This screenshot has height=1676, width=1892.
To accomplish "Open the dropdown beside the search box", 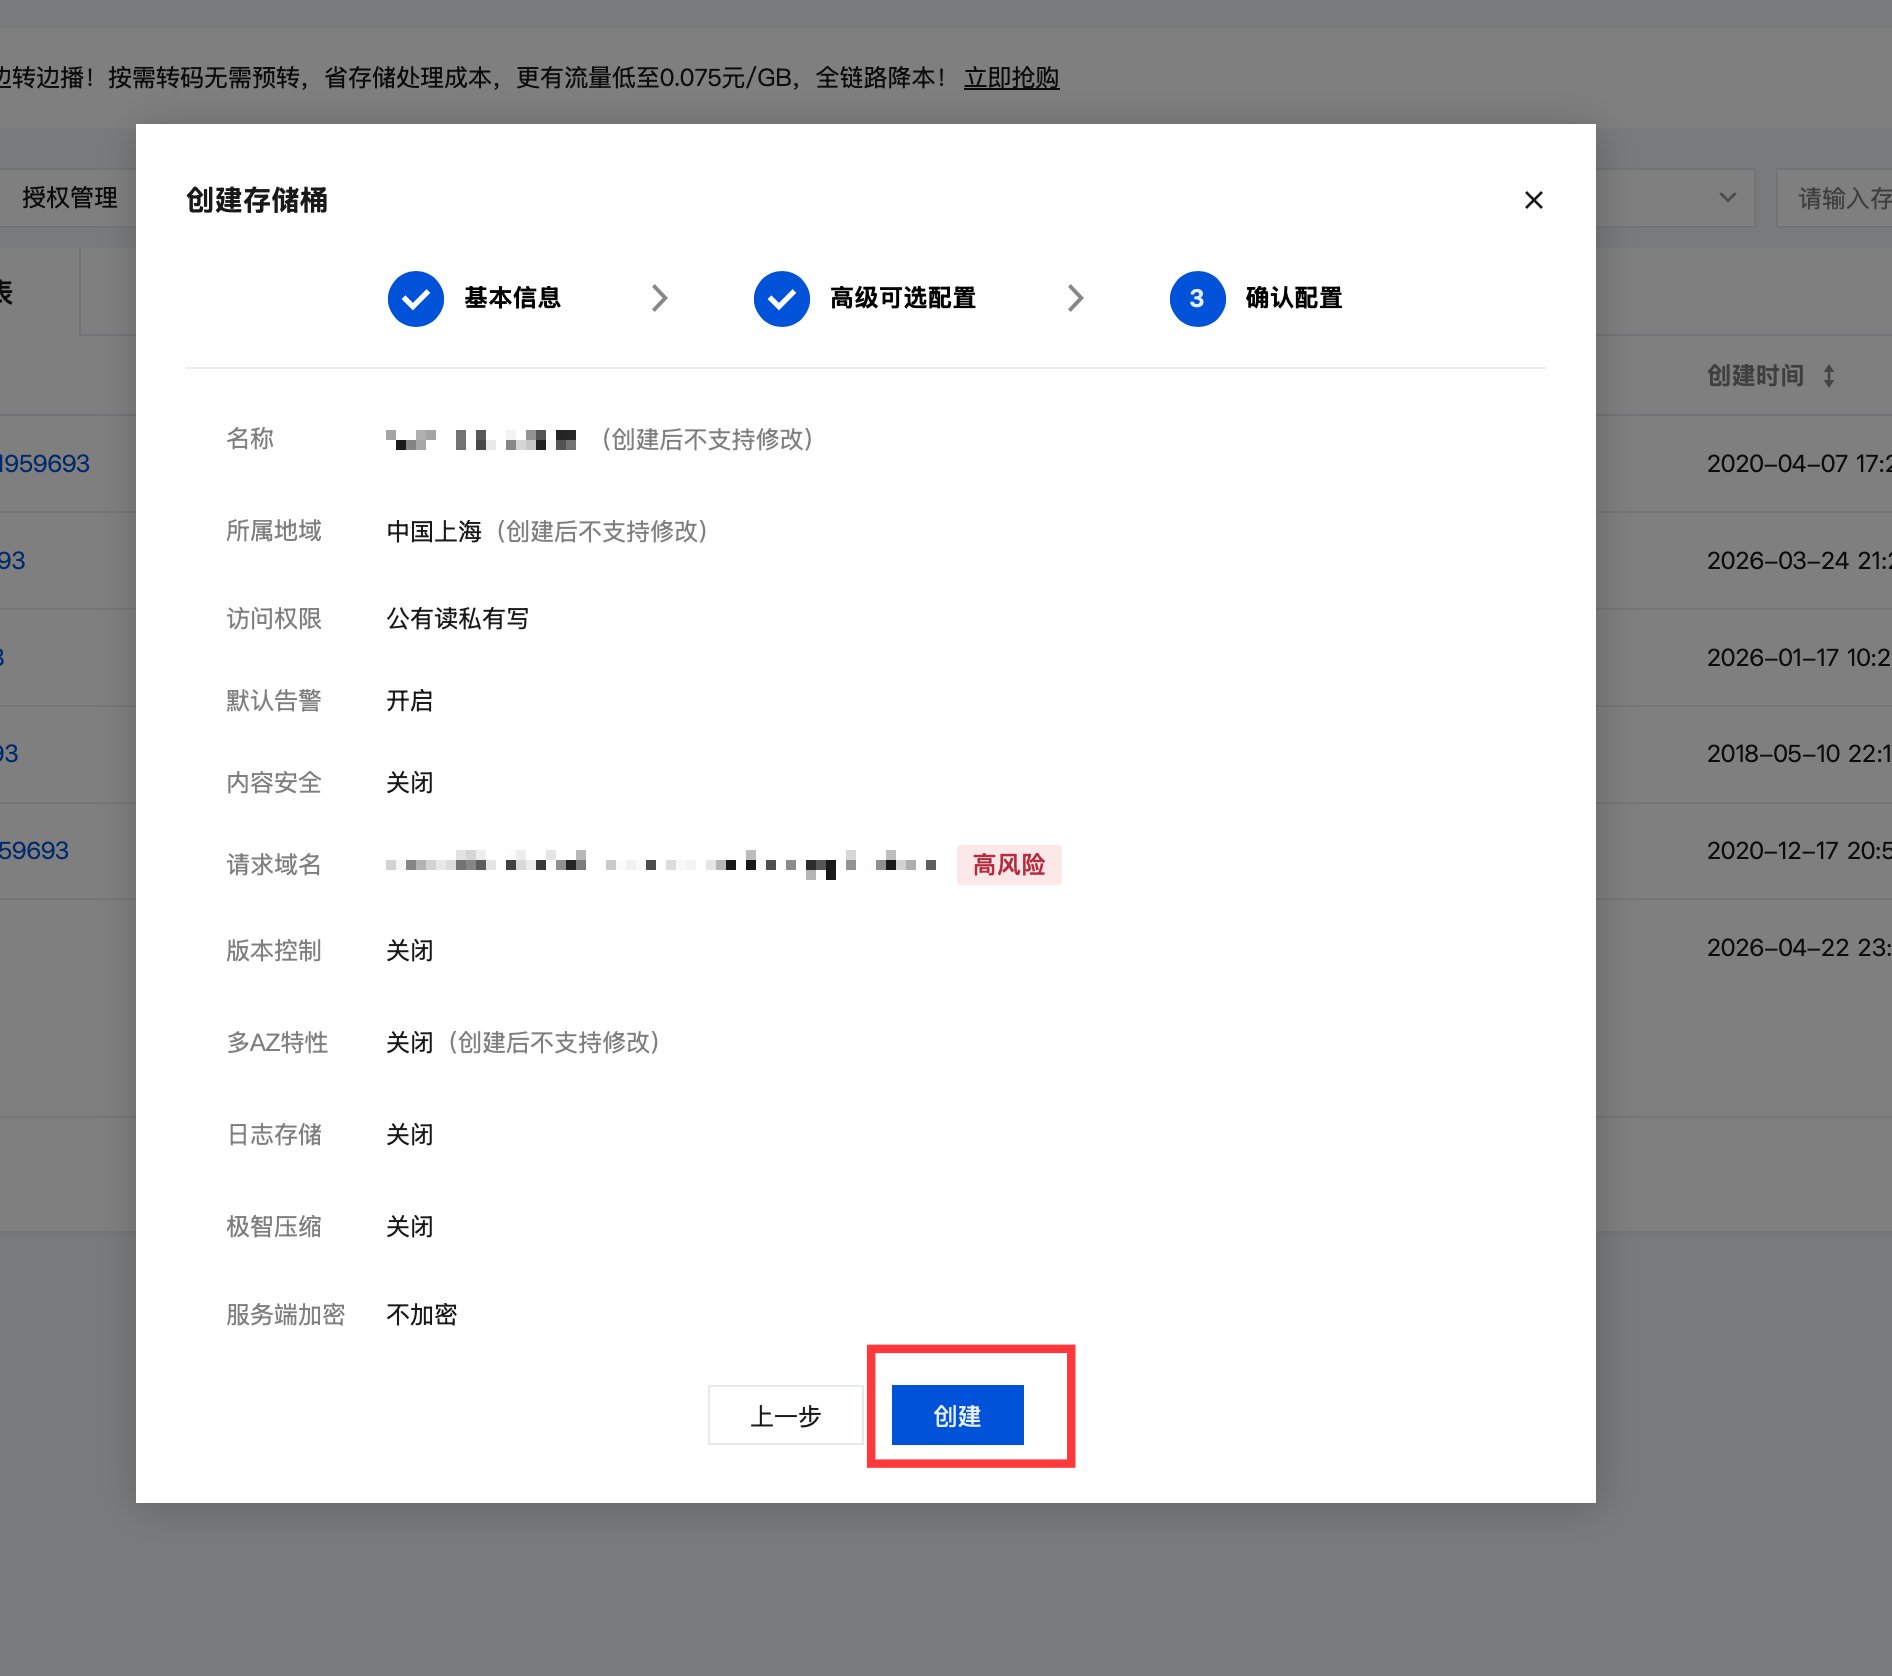I will (x=1727, y=197).
